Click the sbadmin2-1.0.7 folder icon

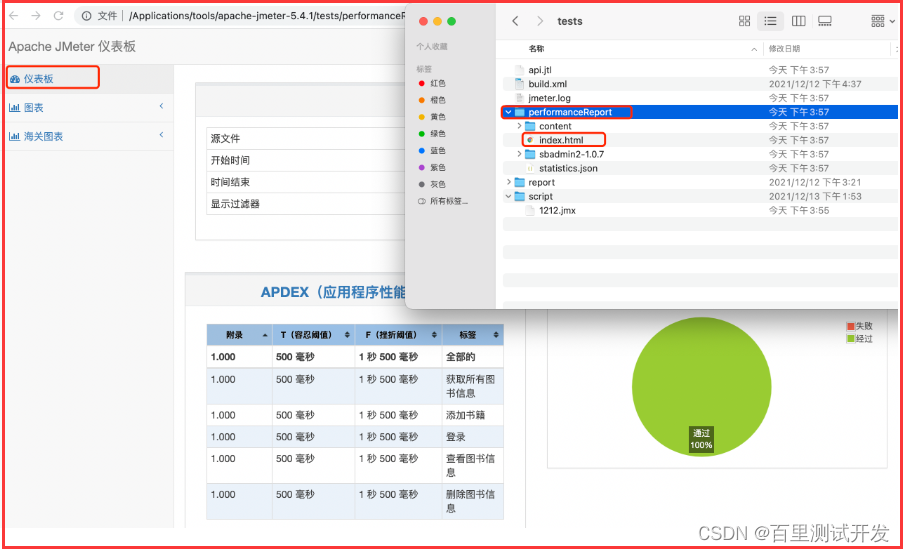point(530,154)
